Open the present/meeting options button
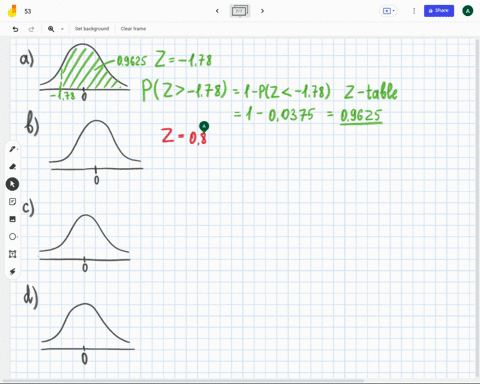The image size is (480, 384). (389, 11)
